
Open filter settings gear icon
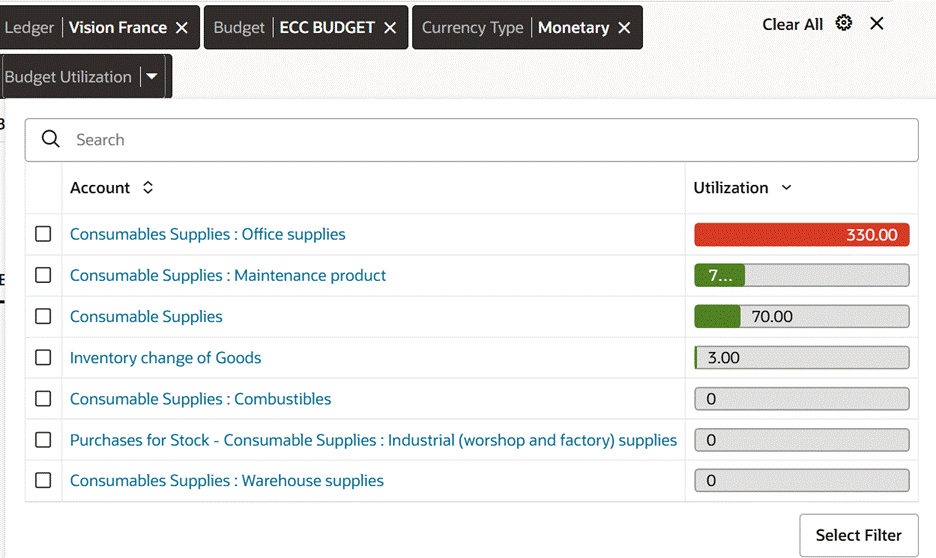click(844, 23)
